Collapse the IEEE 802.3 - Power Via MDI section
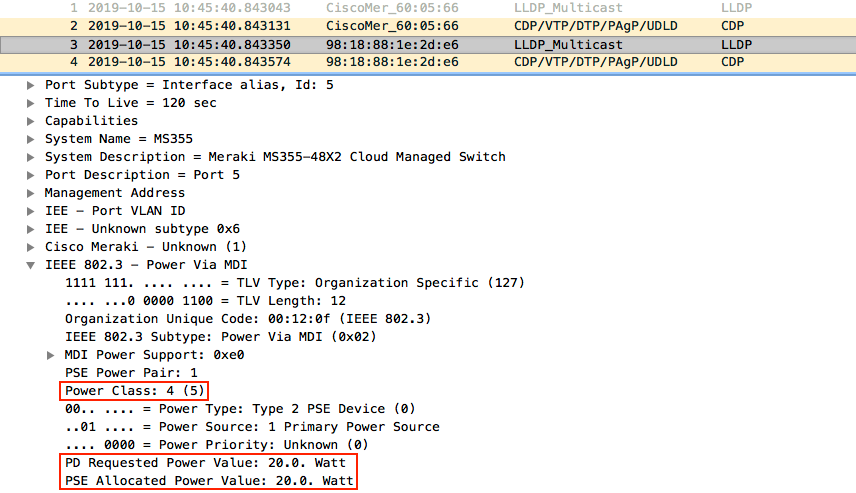 (31, 265)
